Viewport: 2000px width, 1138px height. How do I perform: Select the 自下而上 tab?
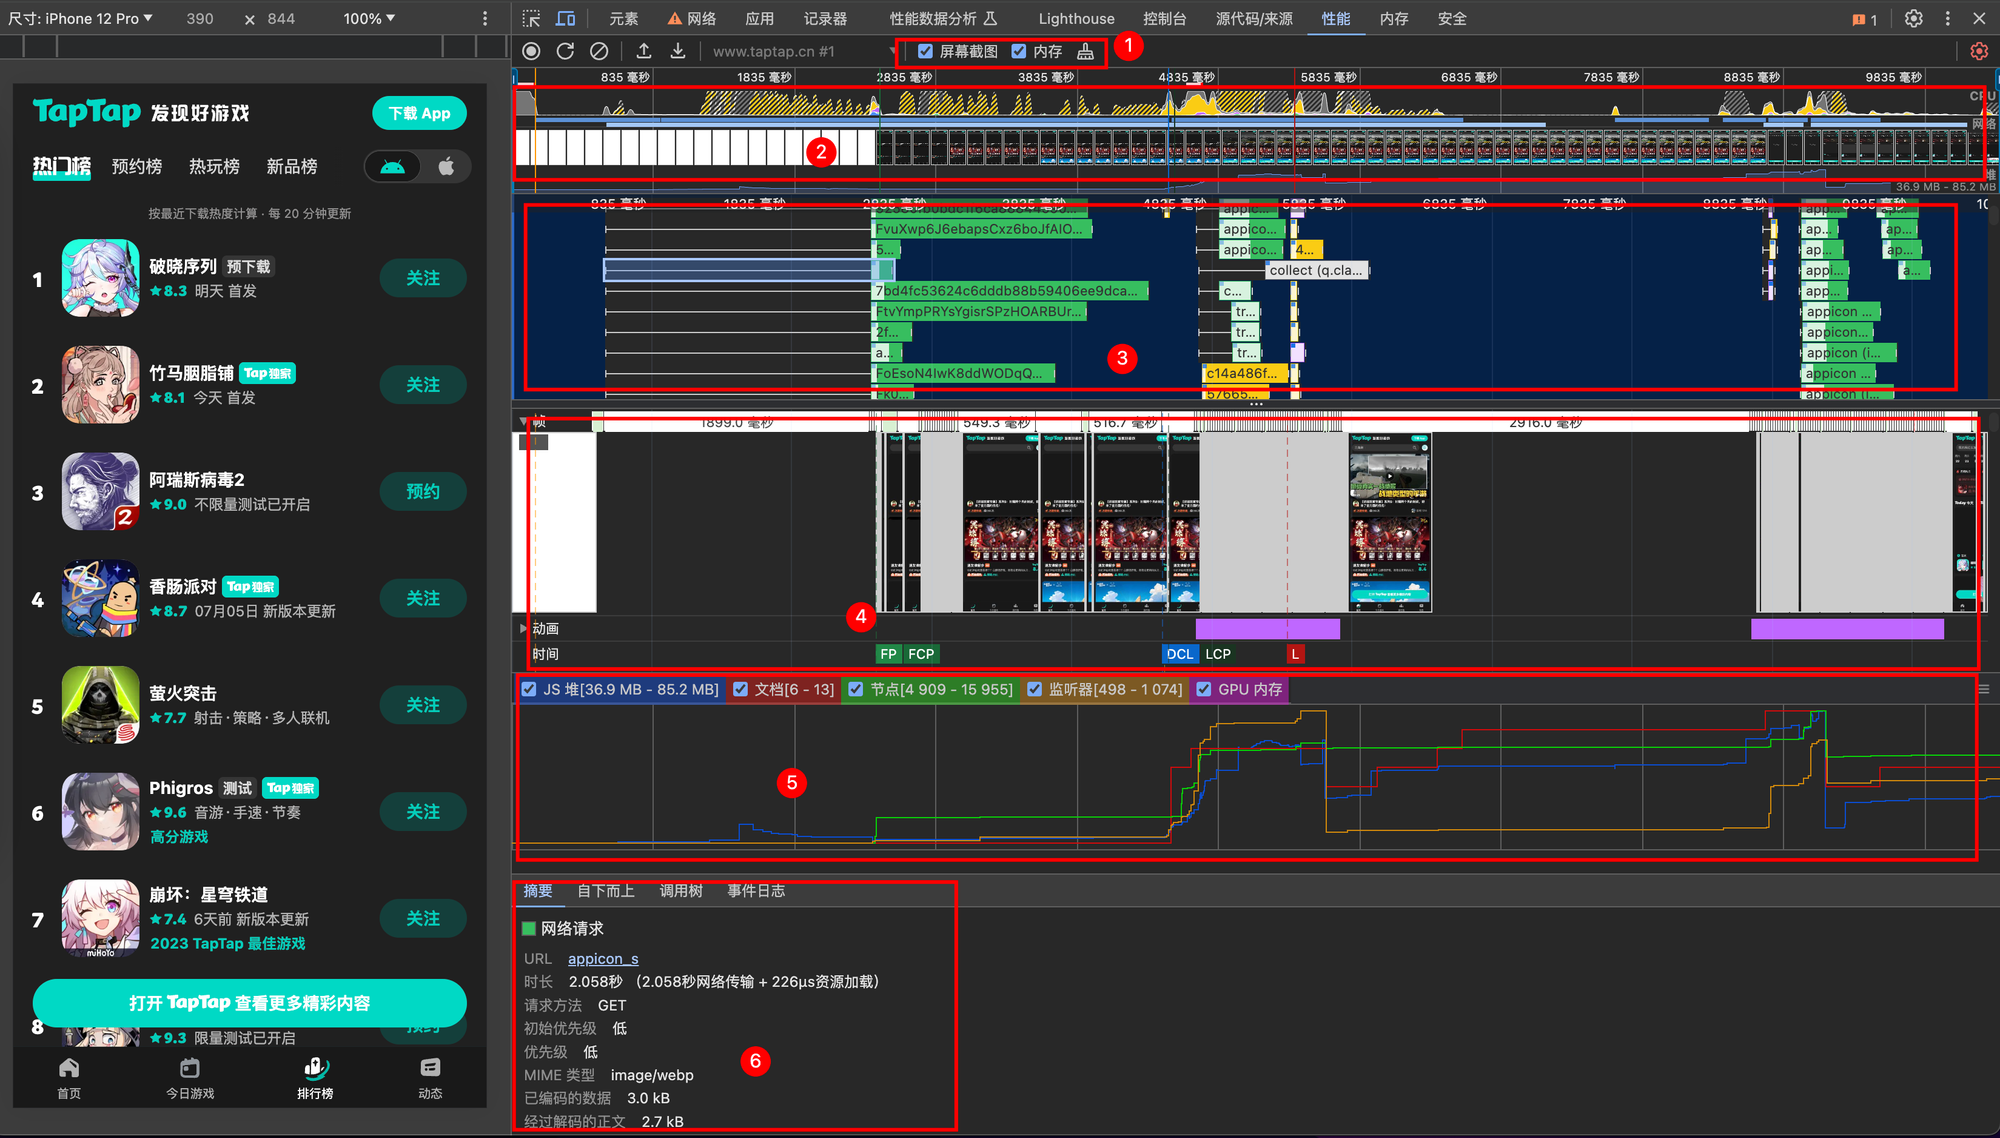[x=605, y=890]
